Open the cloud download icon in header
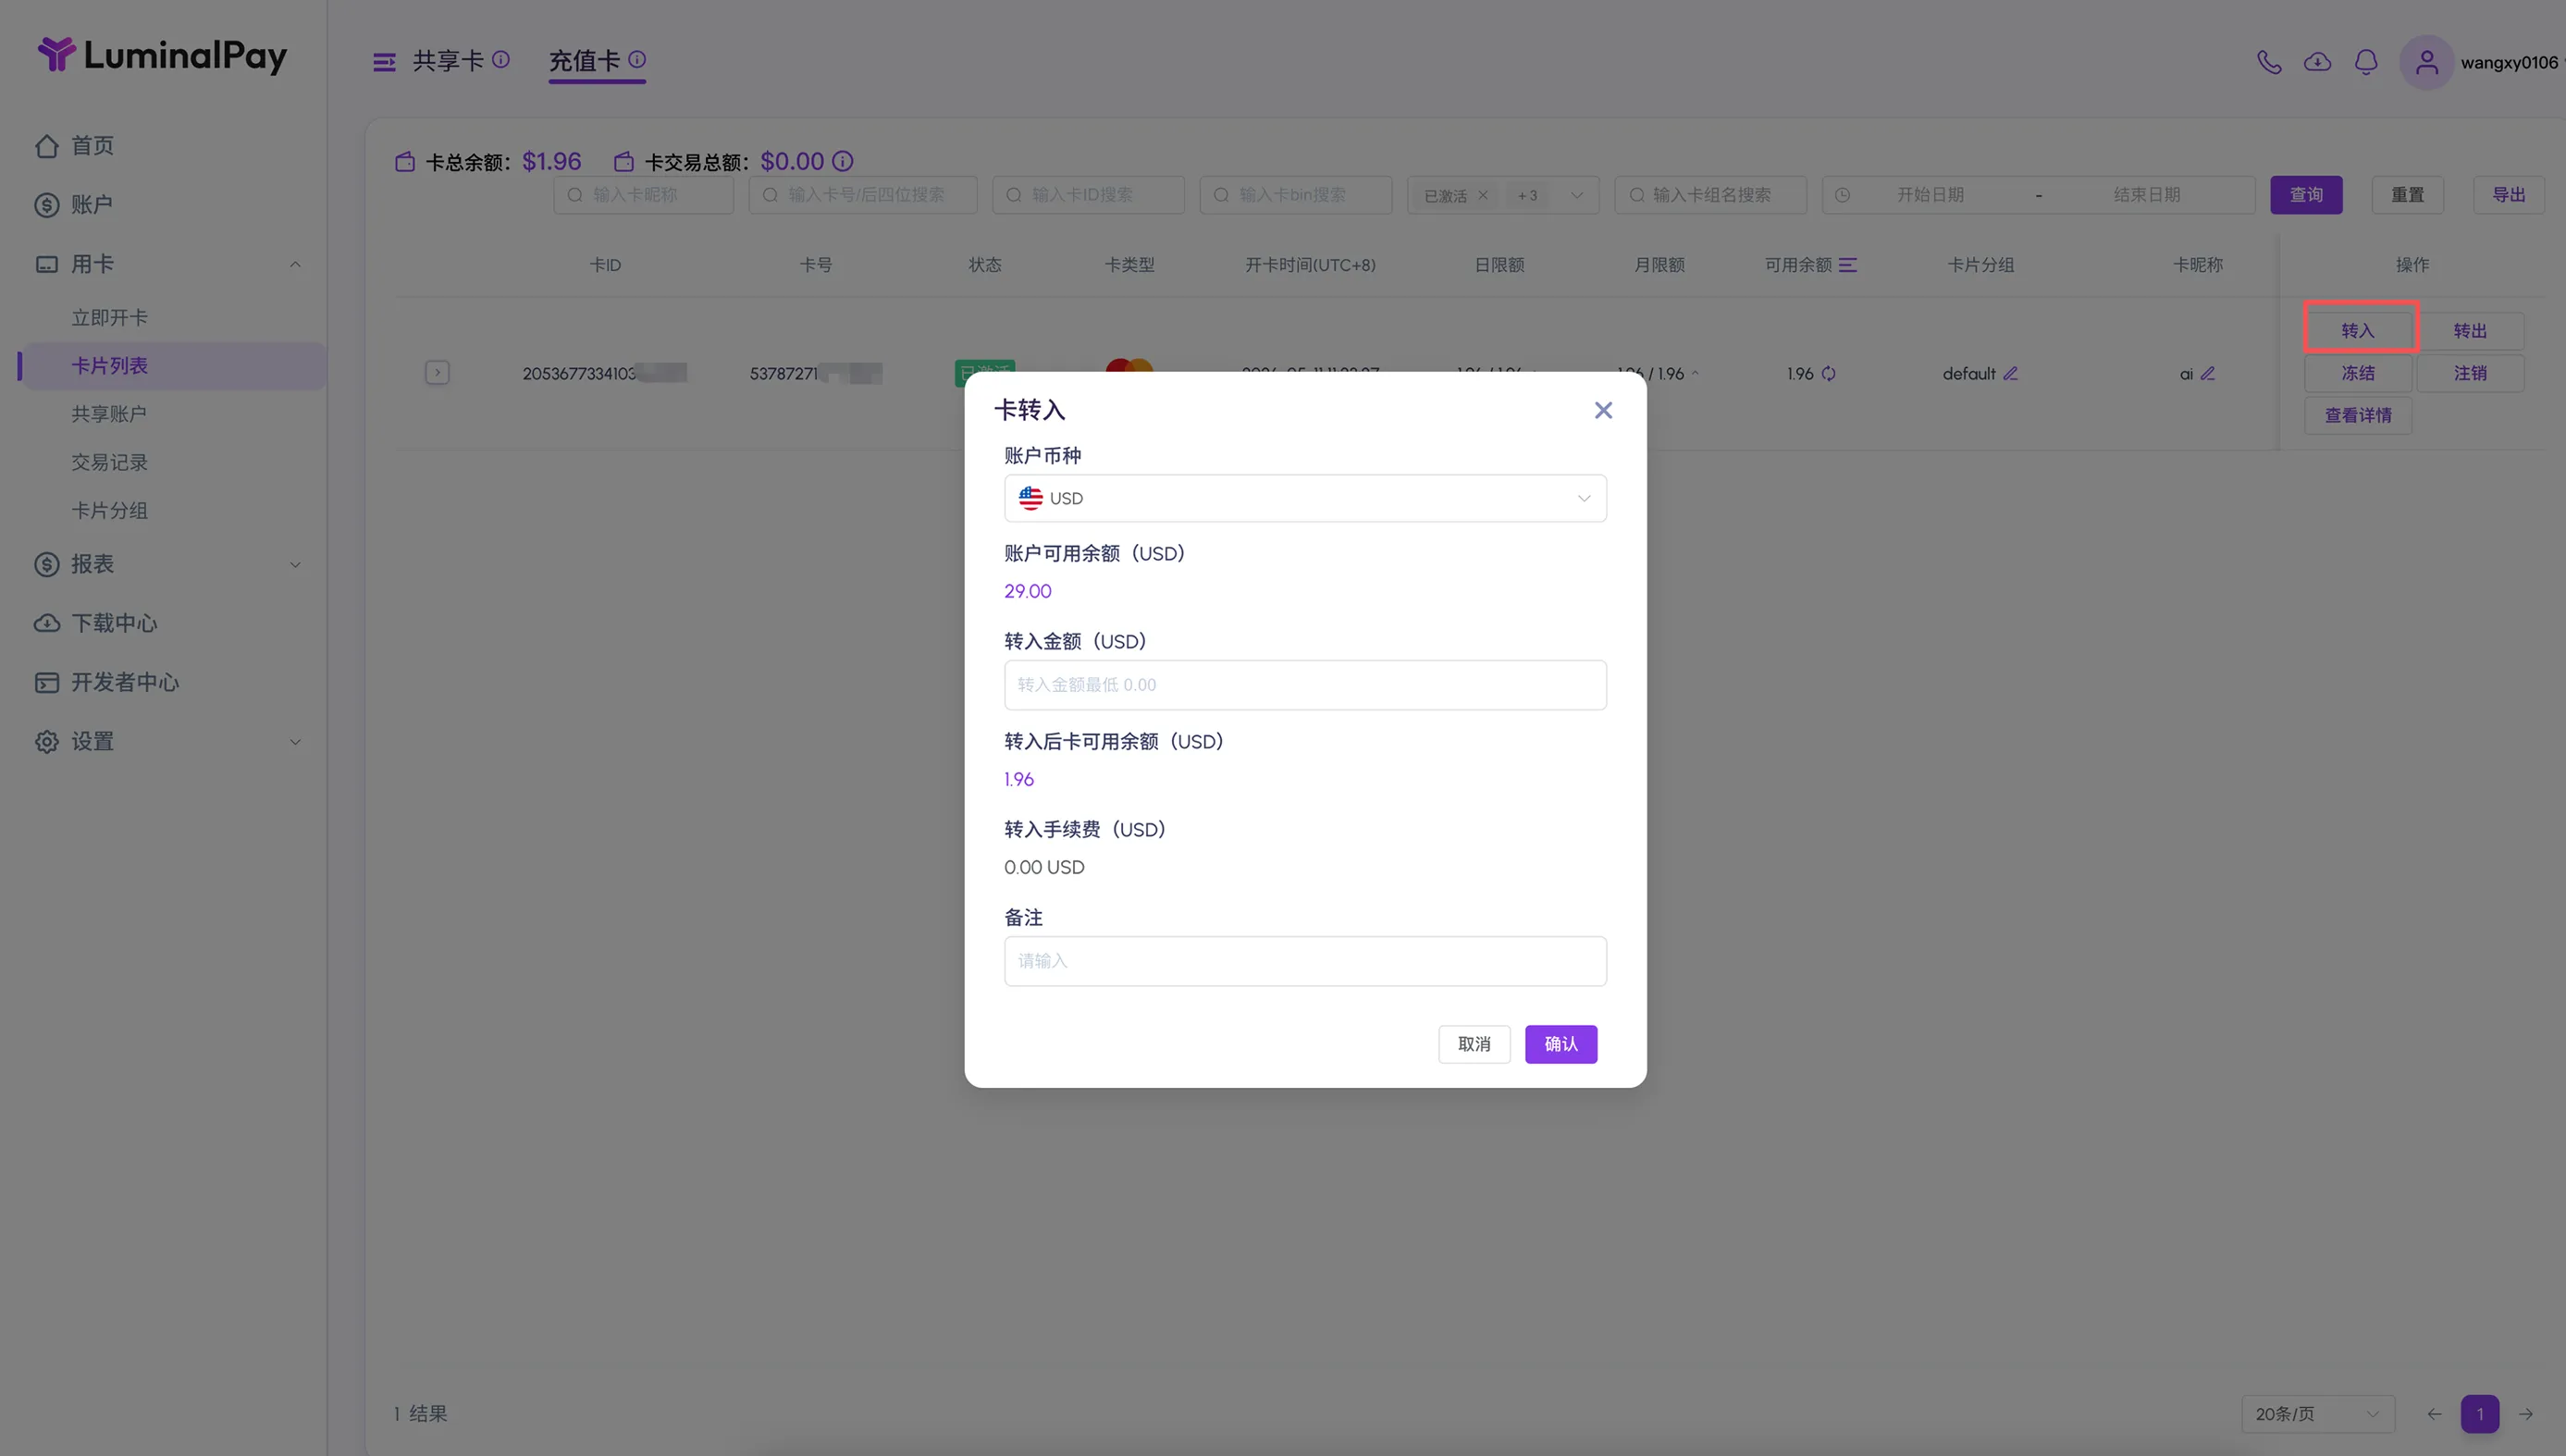The width and height of the screenshot is (2566, 1456). tap(2317, 62)
